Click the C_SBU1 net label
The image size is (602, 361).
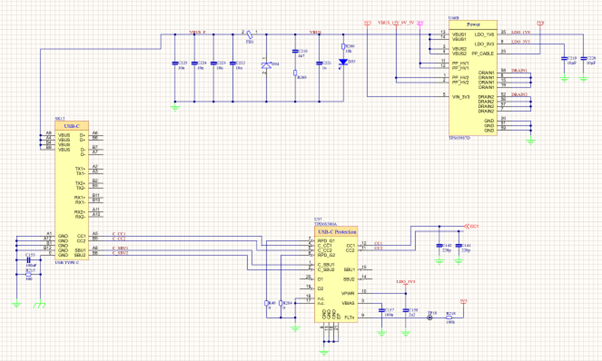pyautogui.click(x=120, y=248)
